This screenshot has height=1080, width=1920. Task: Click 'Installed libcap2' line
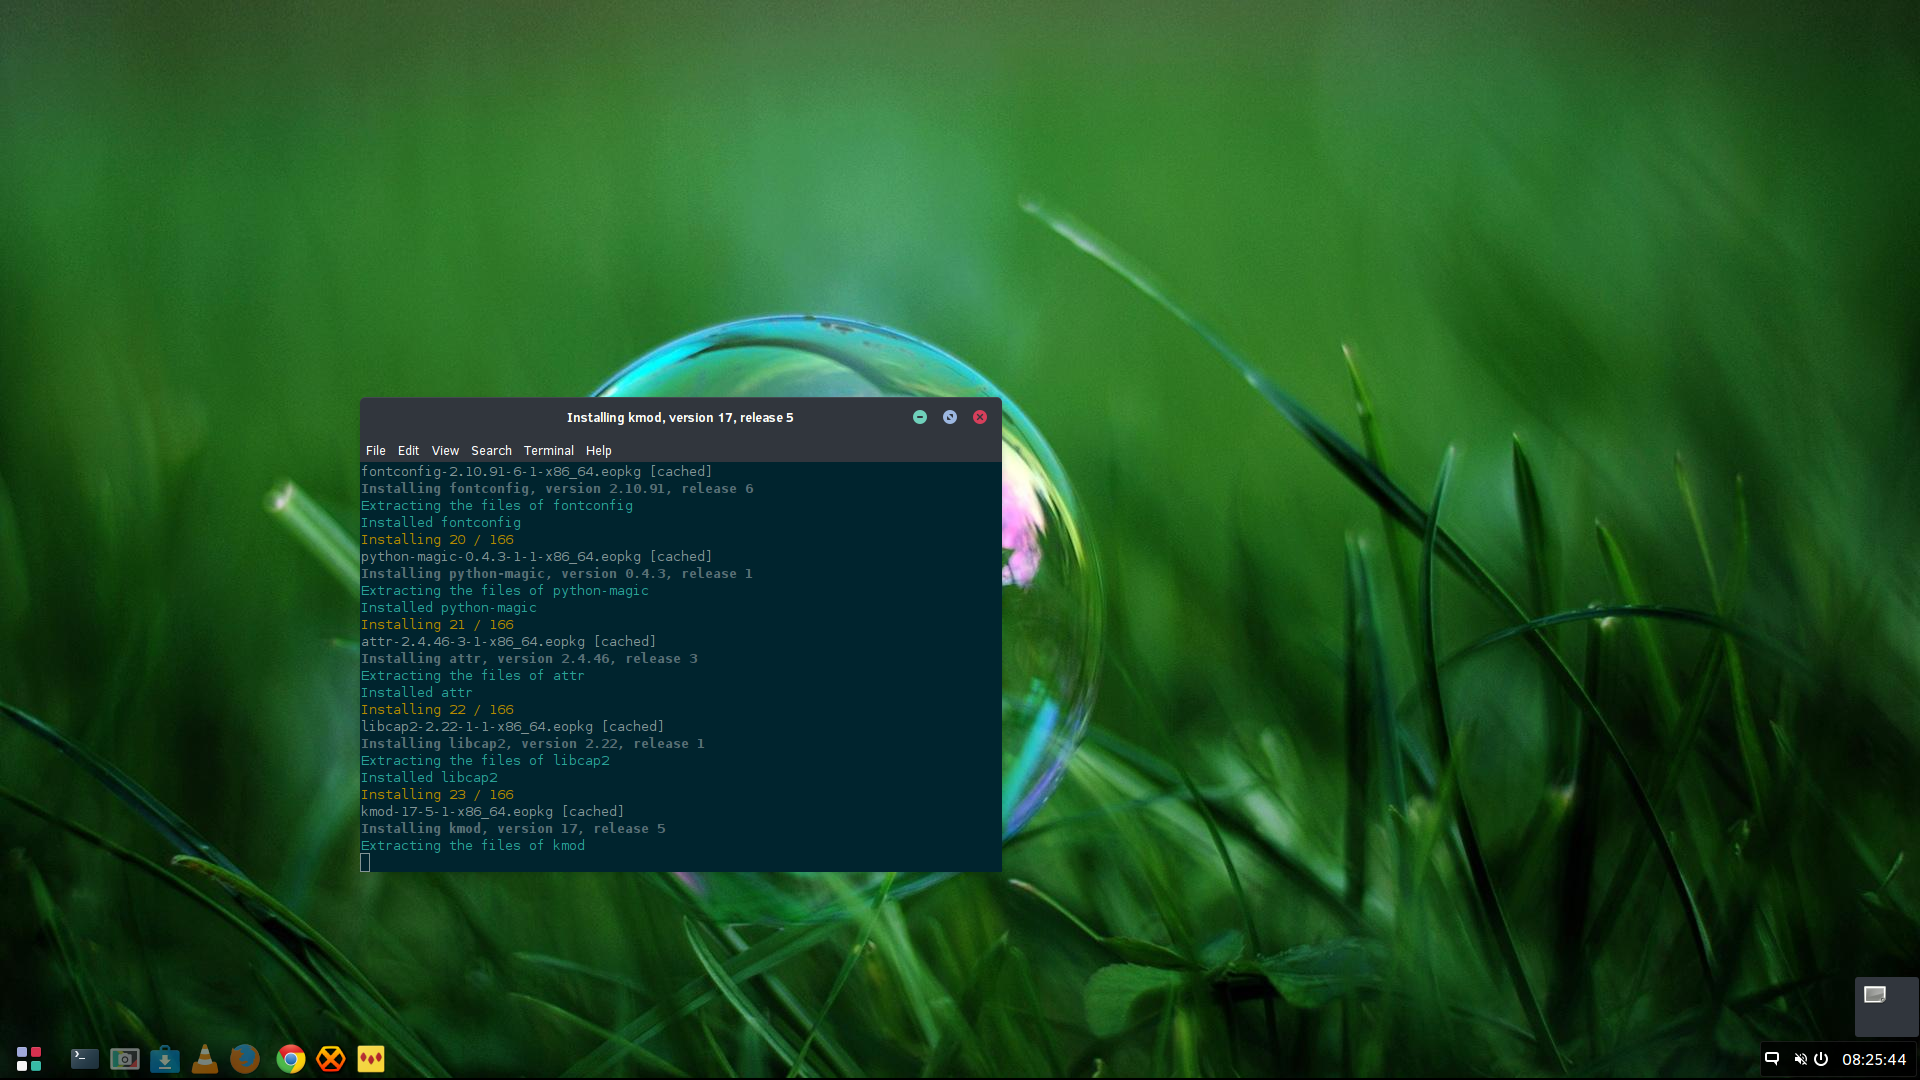[429, 778]
